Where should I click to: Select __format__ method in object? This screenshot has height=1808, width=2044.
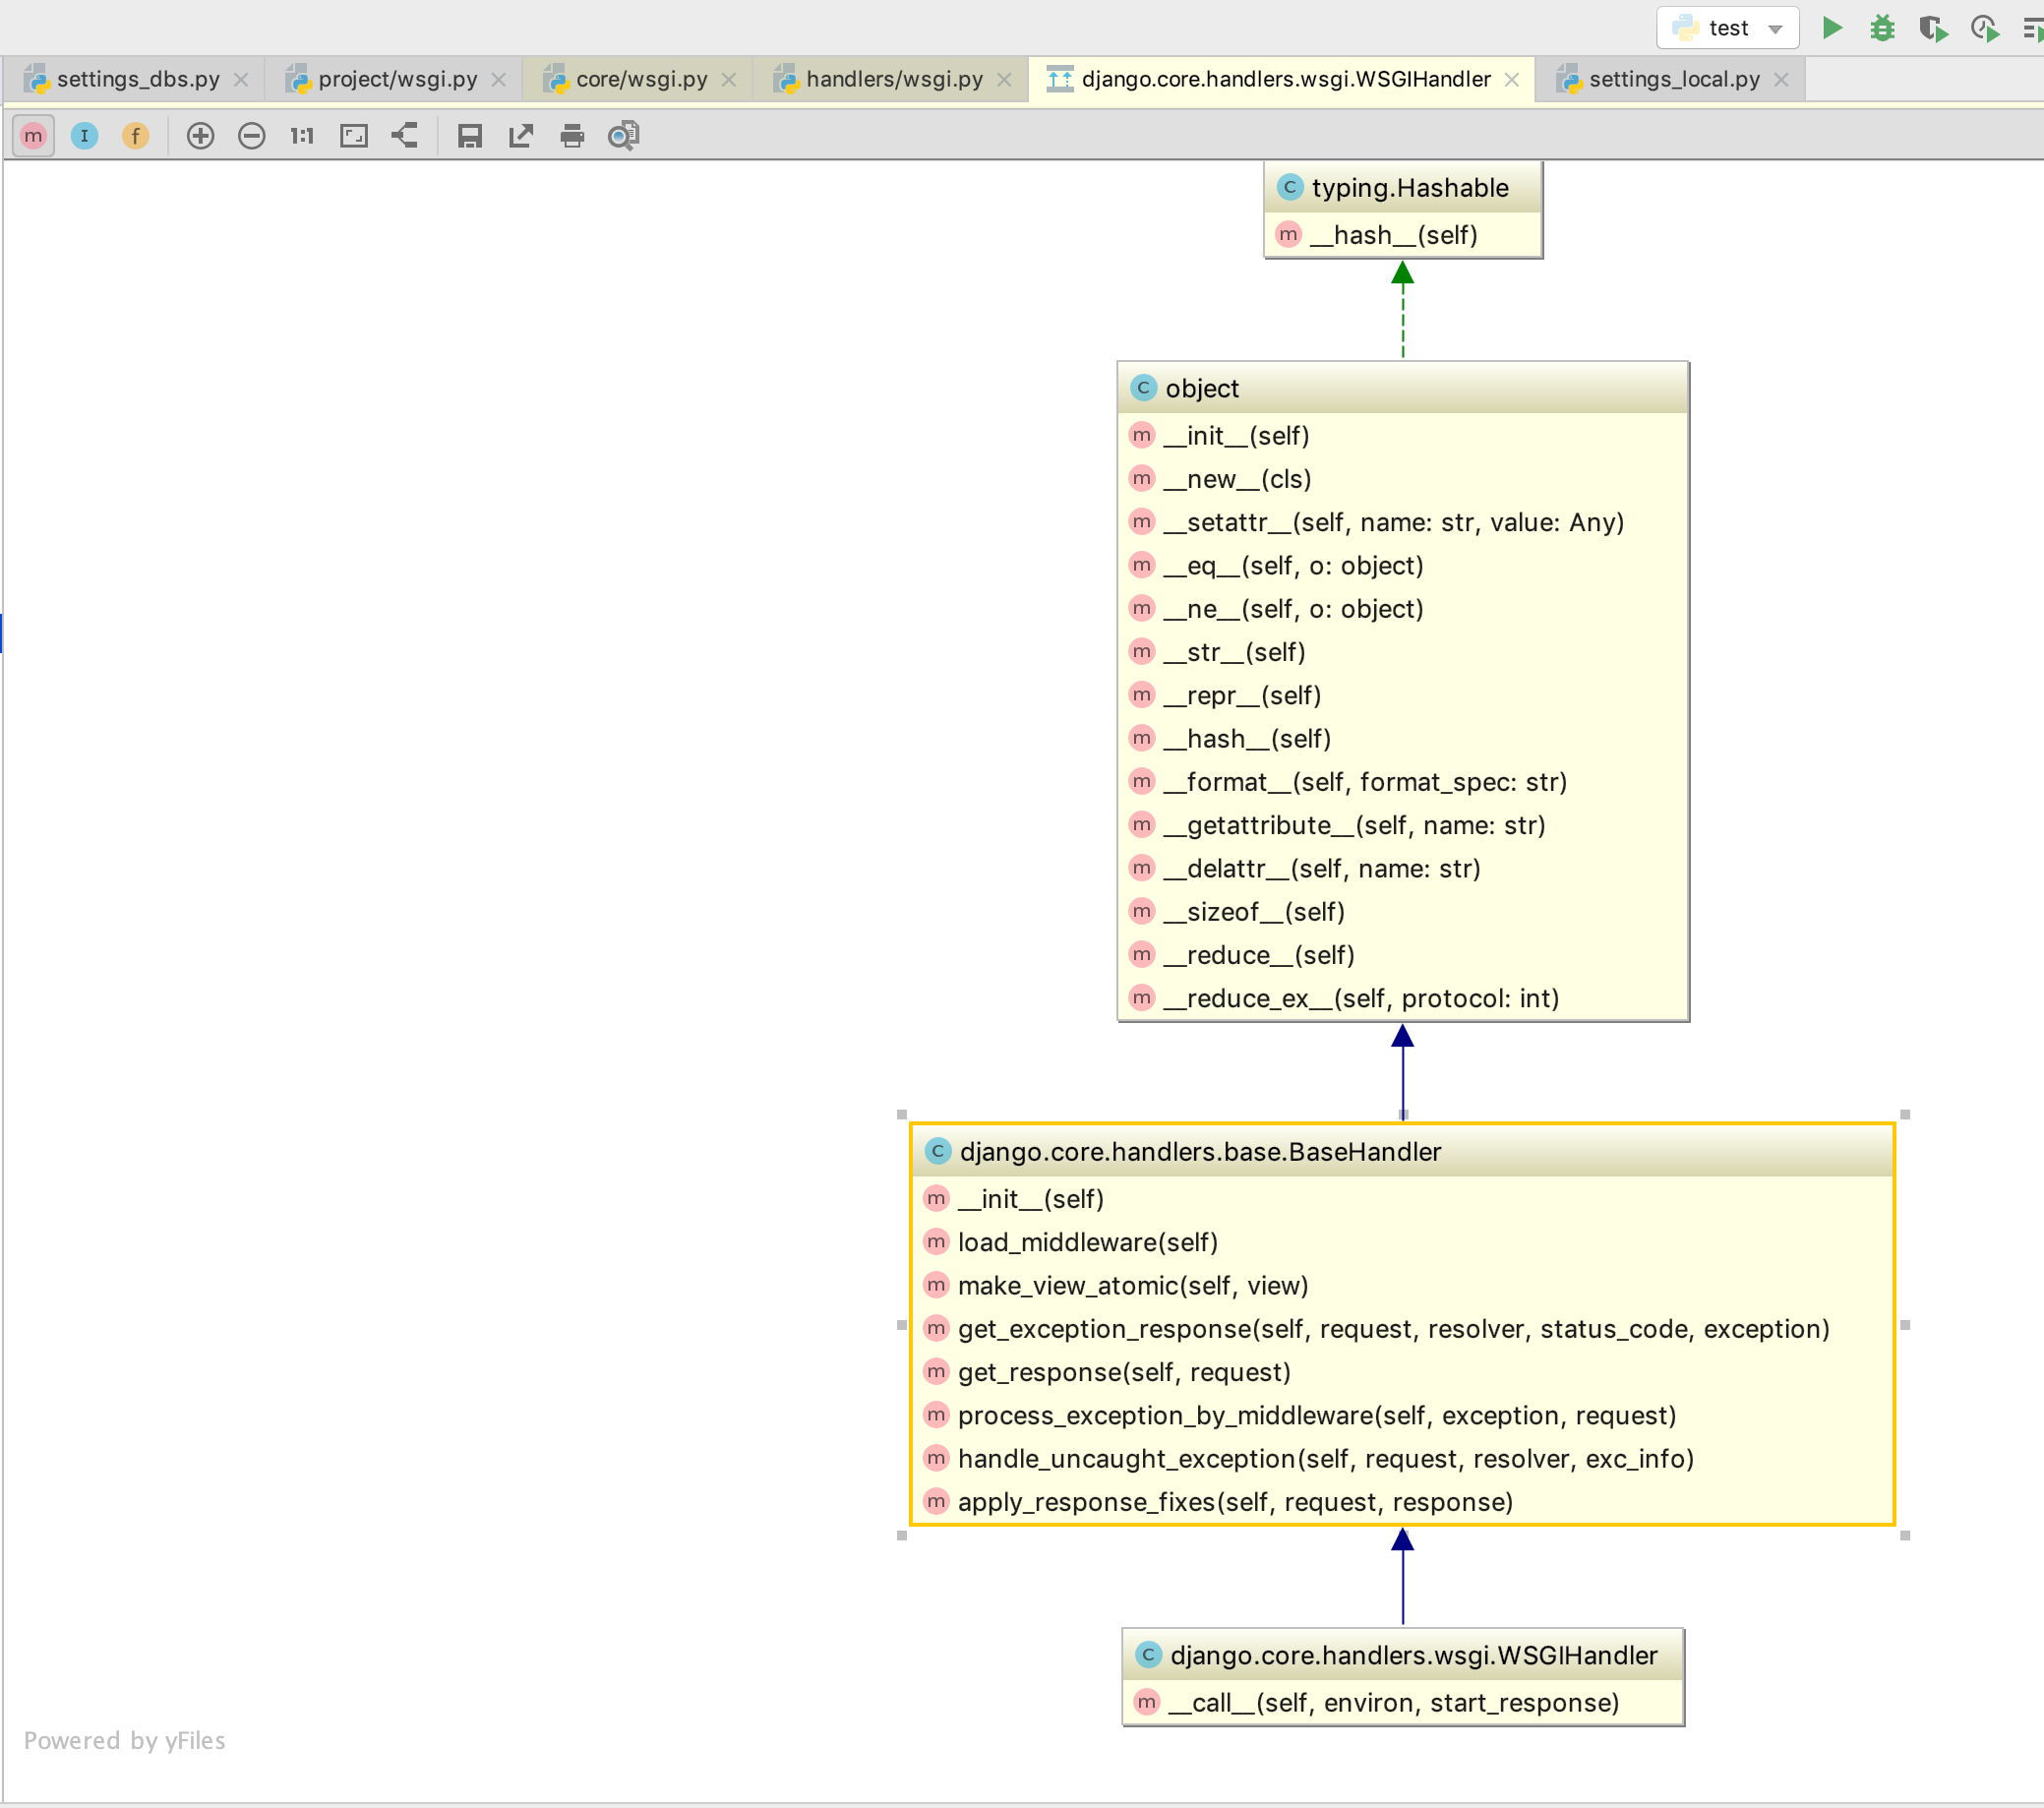[1403, 782]
